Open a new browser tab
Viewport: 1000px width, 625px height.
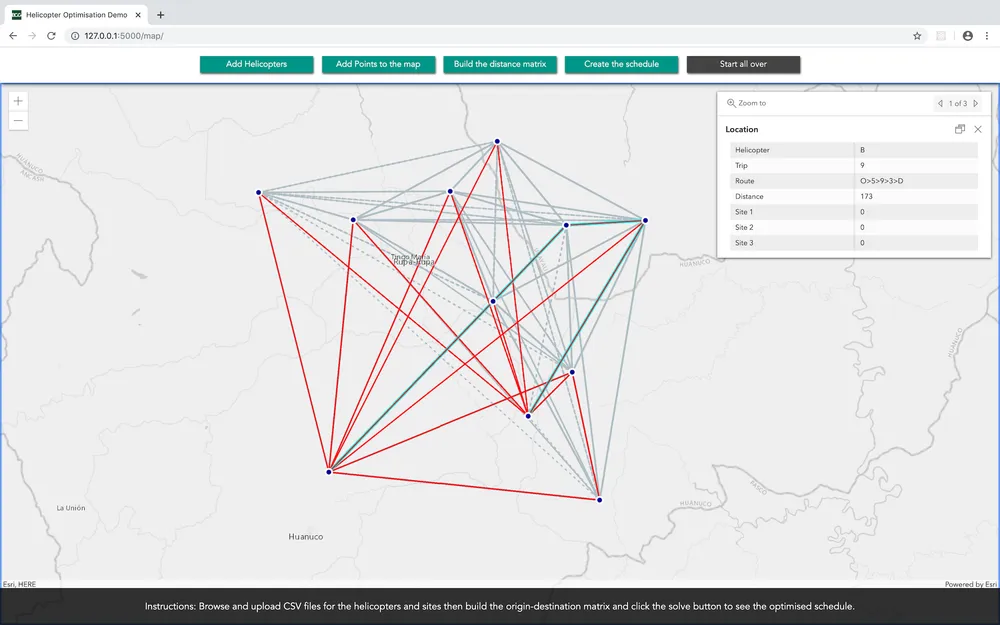[161, 15]
